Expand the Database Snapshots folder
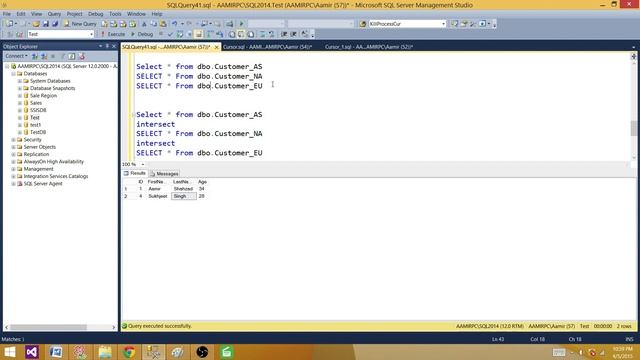 pos(20,88)
